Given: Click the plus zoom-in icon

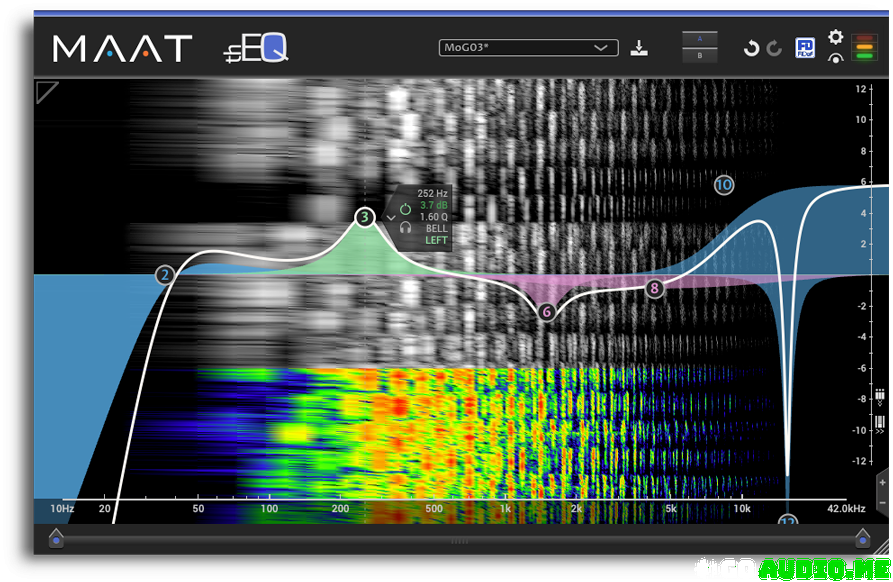Looking at the screenshot, I should [x=882, y=482].
